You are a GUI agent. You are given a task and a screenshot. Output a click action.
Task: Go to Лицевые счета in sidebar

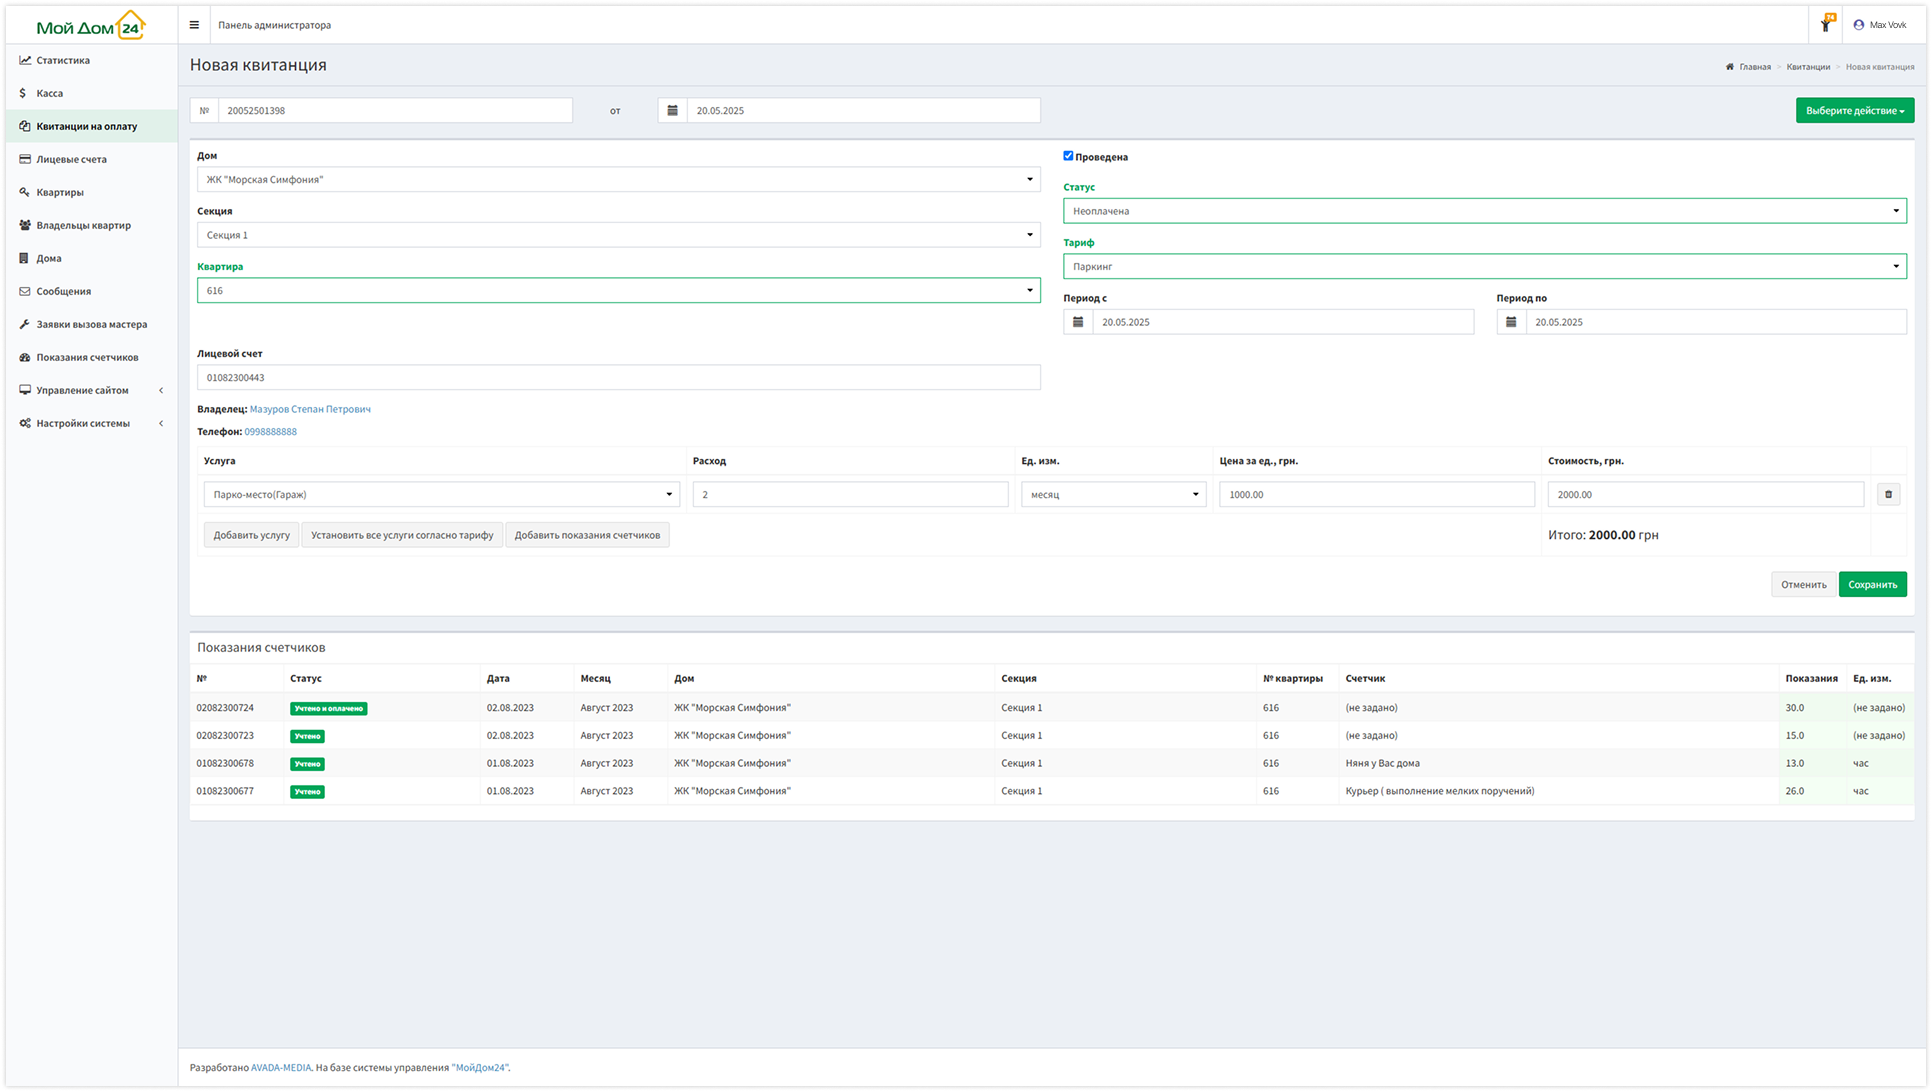[x=71, y=159]
